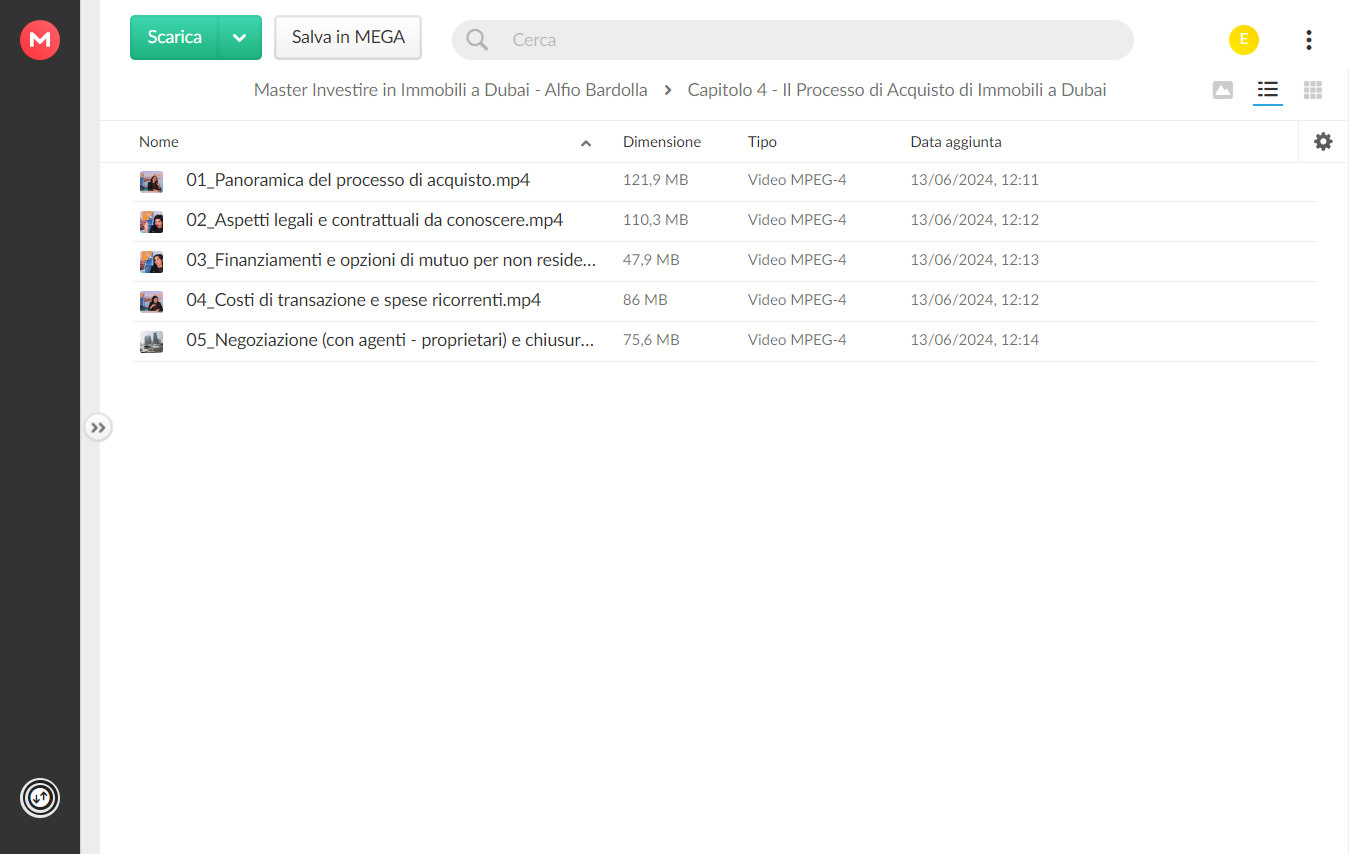Open the transfers icon in the sidebar
Viewport: 1349px width, 854px height.
pyautogui.click(x=40, y=798)
